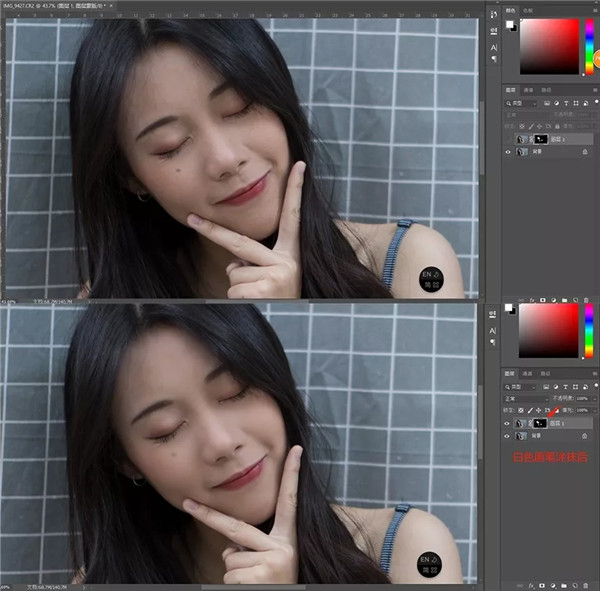The height and width of the screenshot is (591, 600).
Task: Open Character panel icon in upper Photoshop window
Action: [x=494, y=47]
